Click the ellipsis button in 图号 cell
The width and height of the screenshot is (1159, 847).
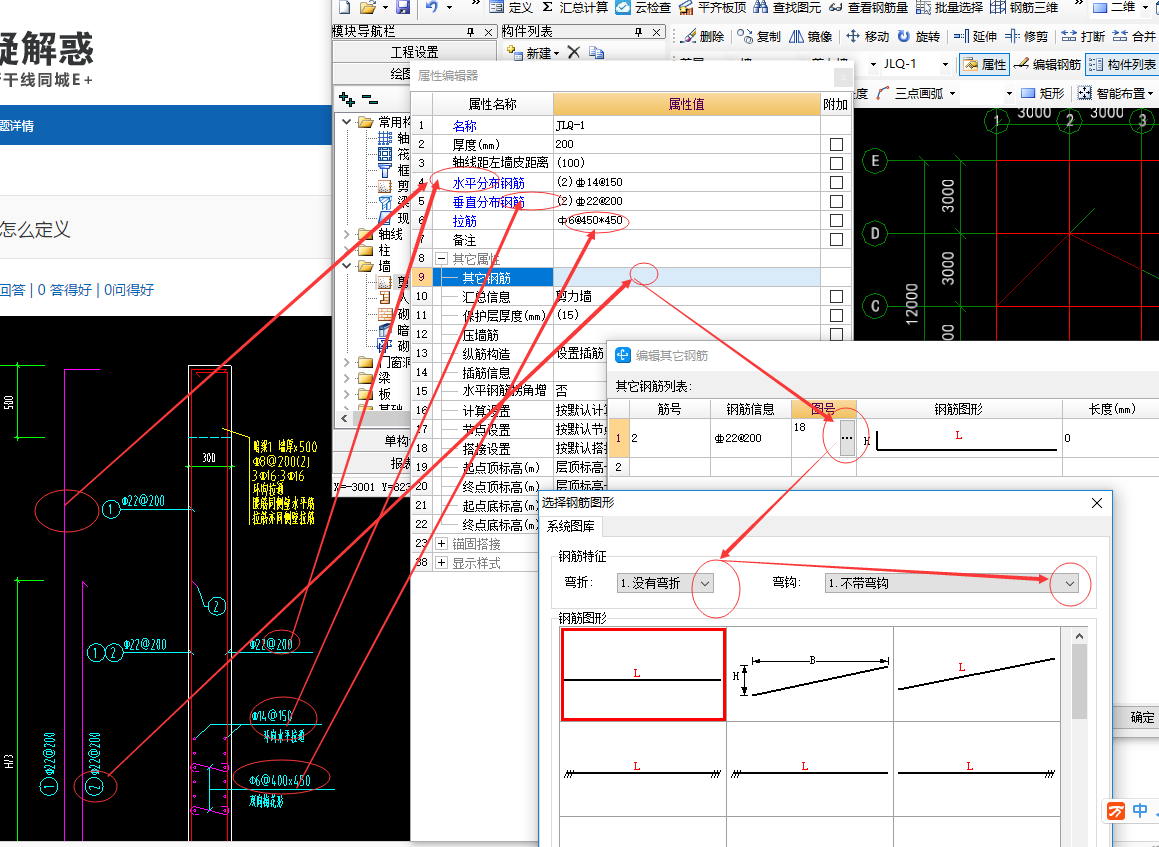(x=846, y=438)
